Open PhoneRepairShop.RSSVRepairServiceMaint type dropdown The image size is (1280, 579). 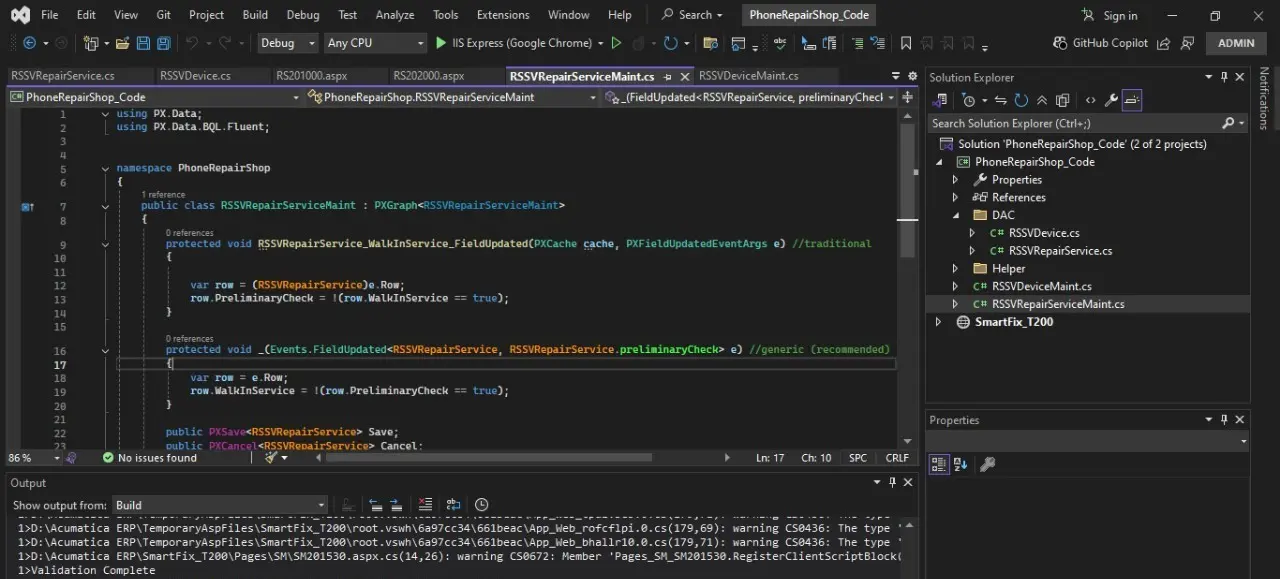coord(453,97)
